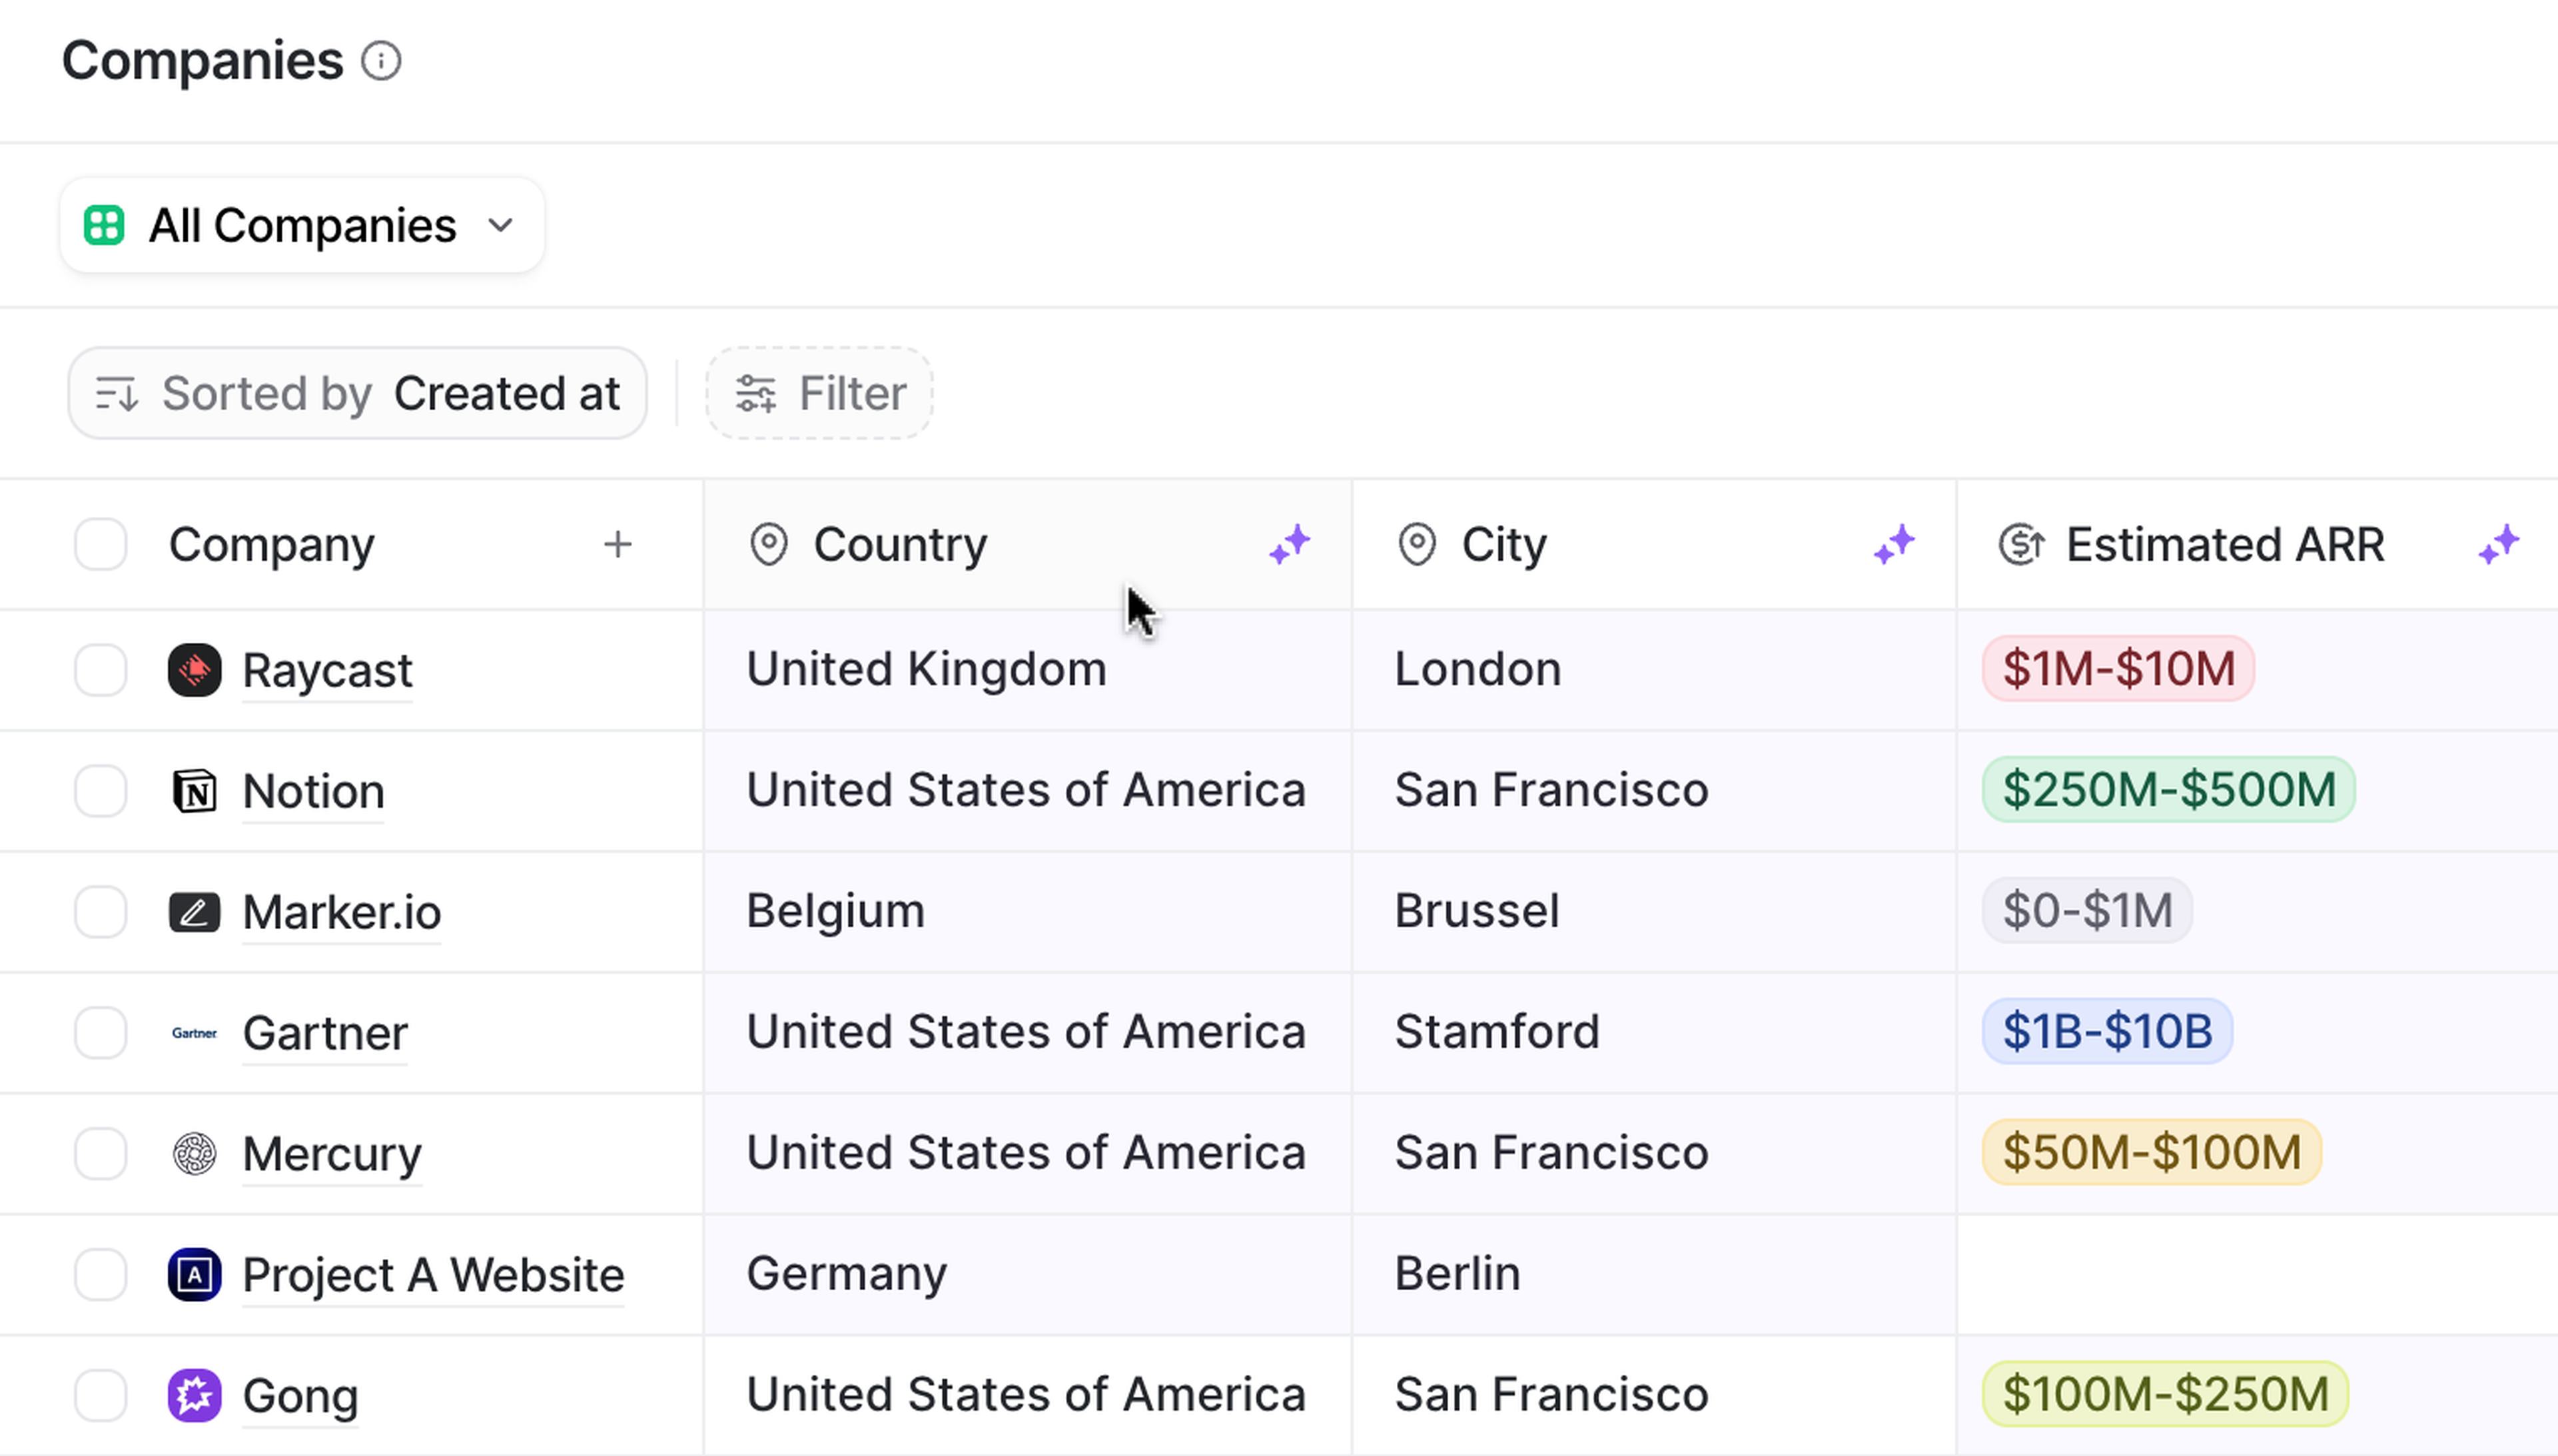Click the sparkle icon in Estimated ARR column
2558x1456 pixels.
[x=2498, y=544]
